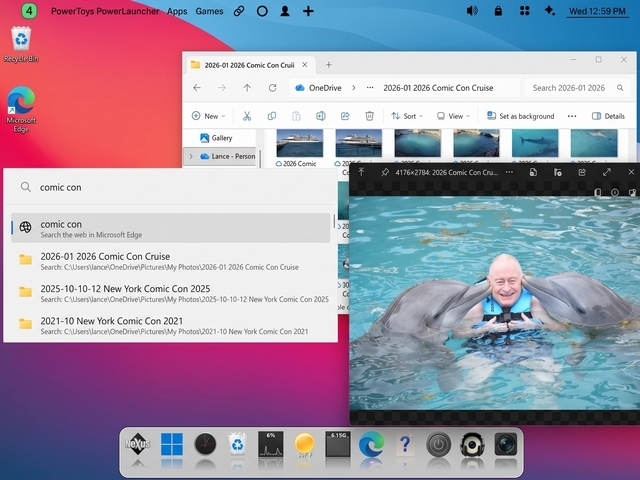This screenshot has height=480, width=640.
Task: Click Set as background button
Action: click(521, 116)
